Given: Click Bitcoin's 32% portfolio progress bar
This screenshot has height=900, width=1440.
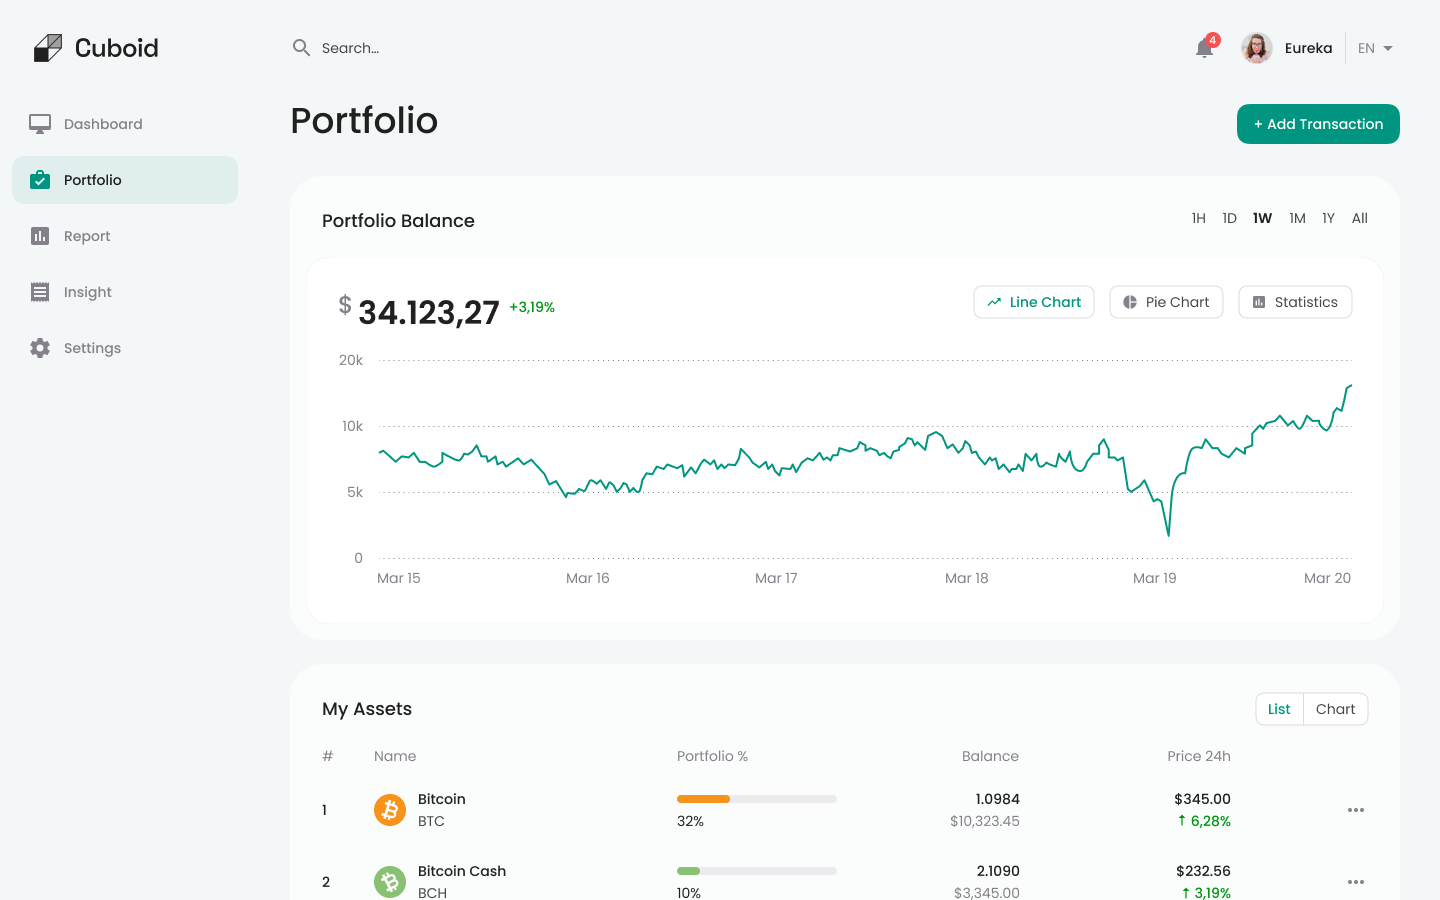Looking at the screenshot, I should pos(756,799).
